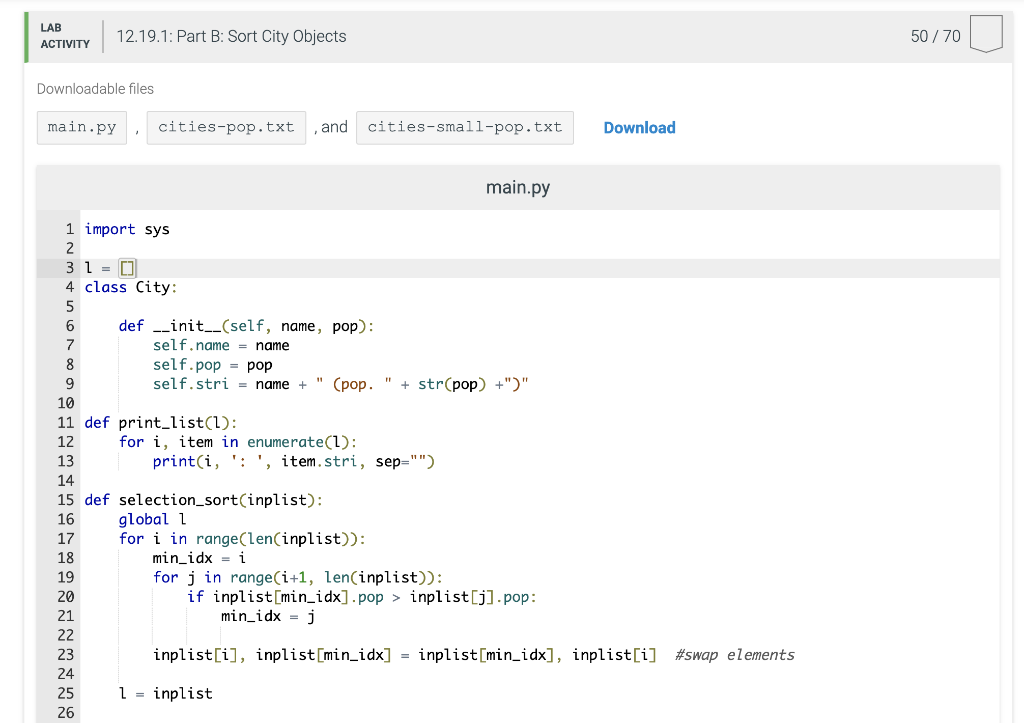Screen dimensions: 1024x723
Task: Click the main.py editor header
Action: (x=517, y=187)
